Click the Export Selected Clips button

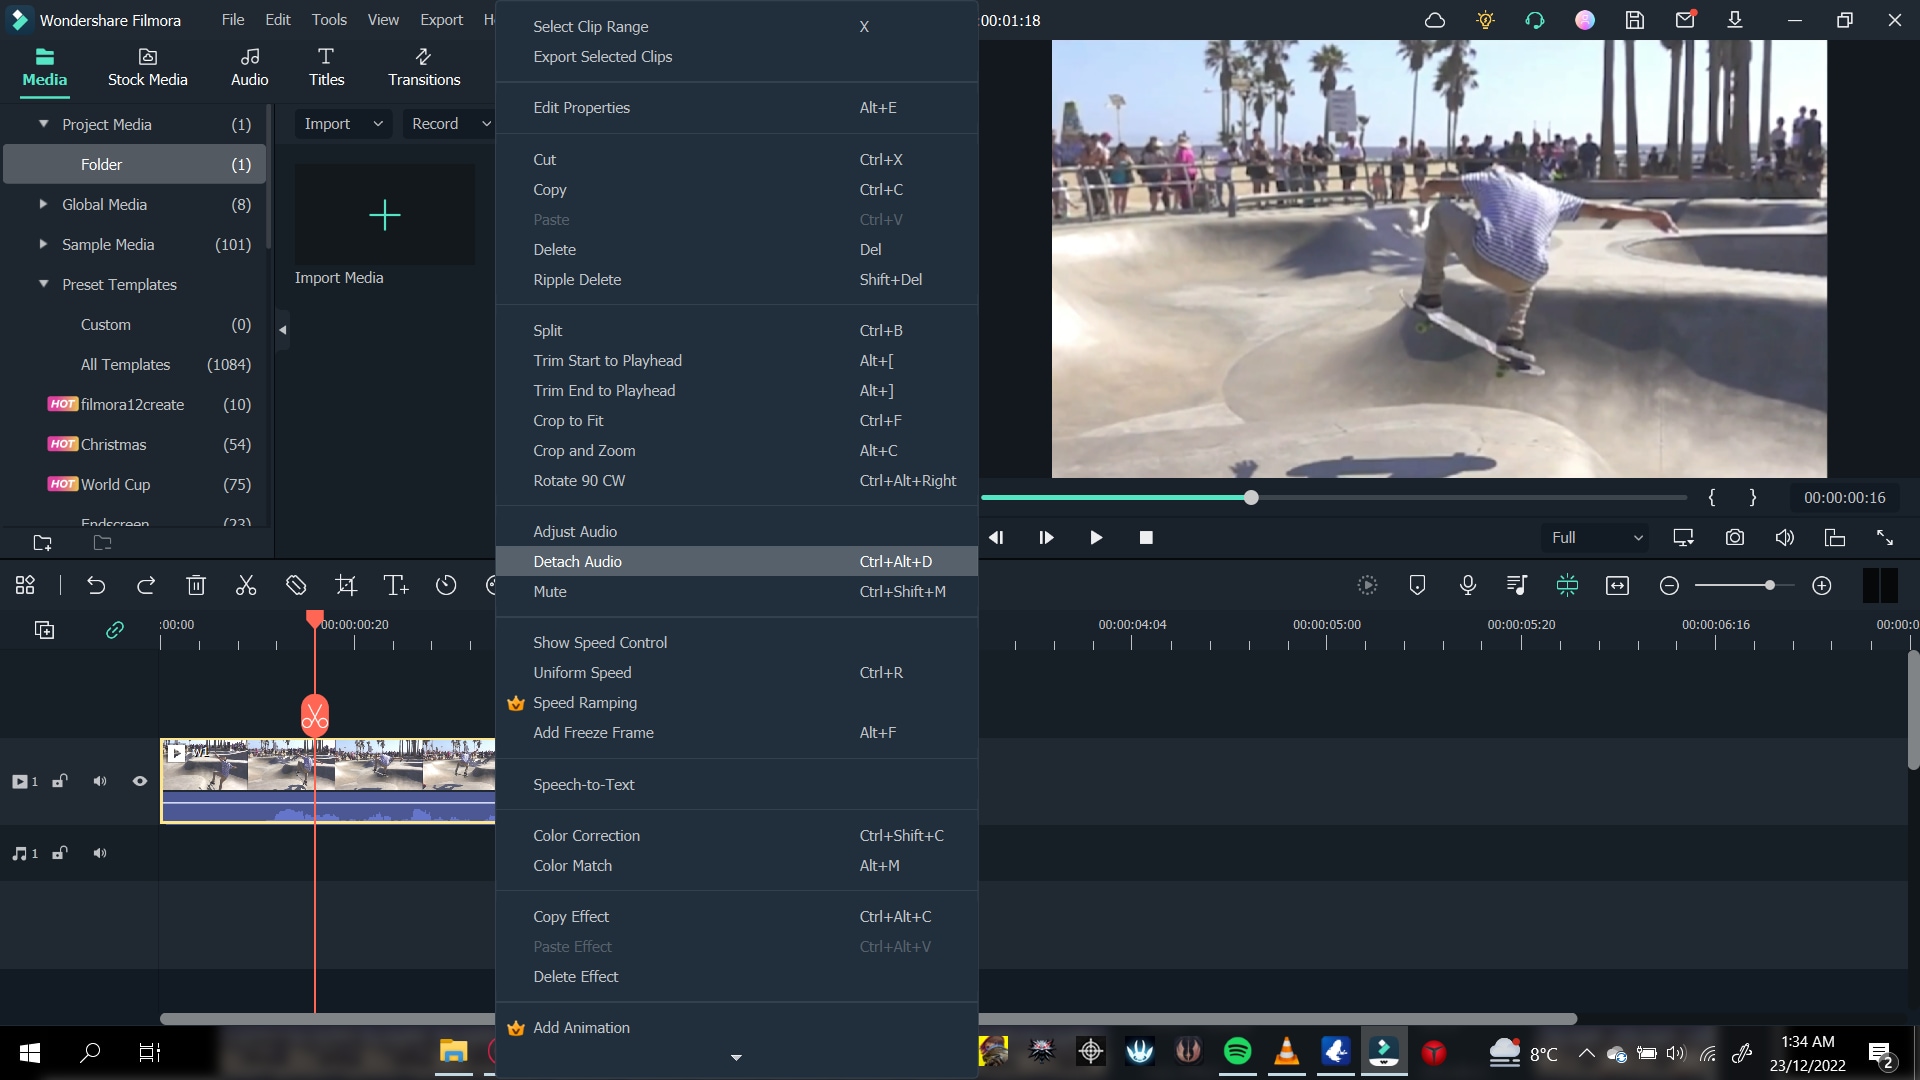(x=603, y=55)
